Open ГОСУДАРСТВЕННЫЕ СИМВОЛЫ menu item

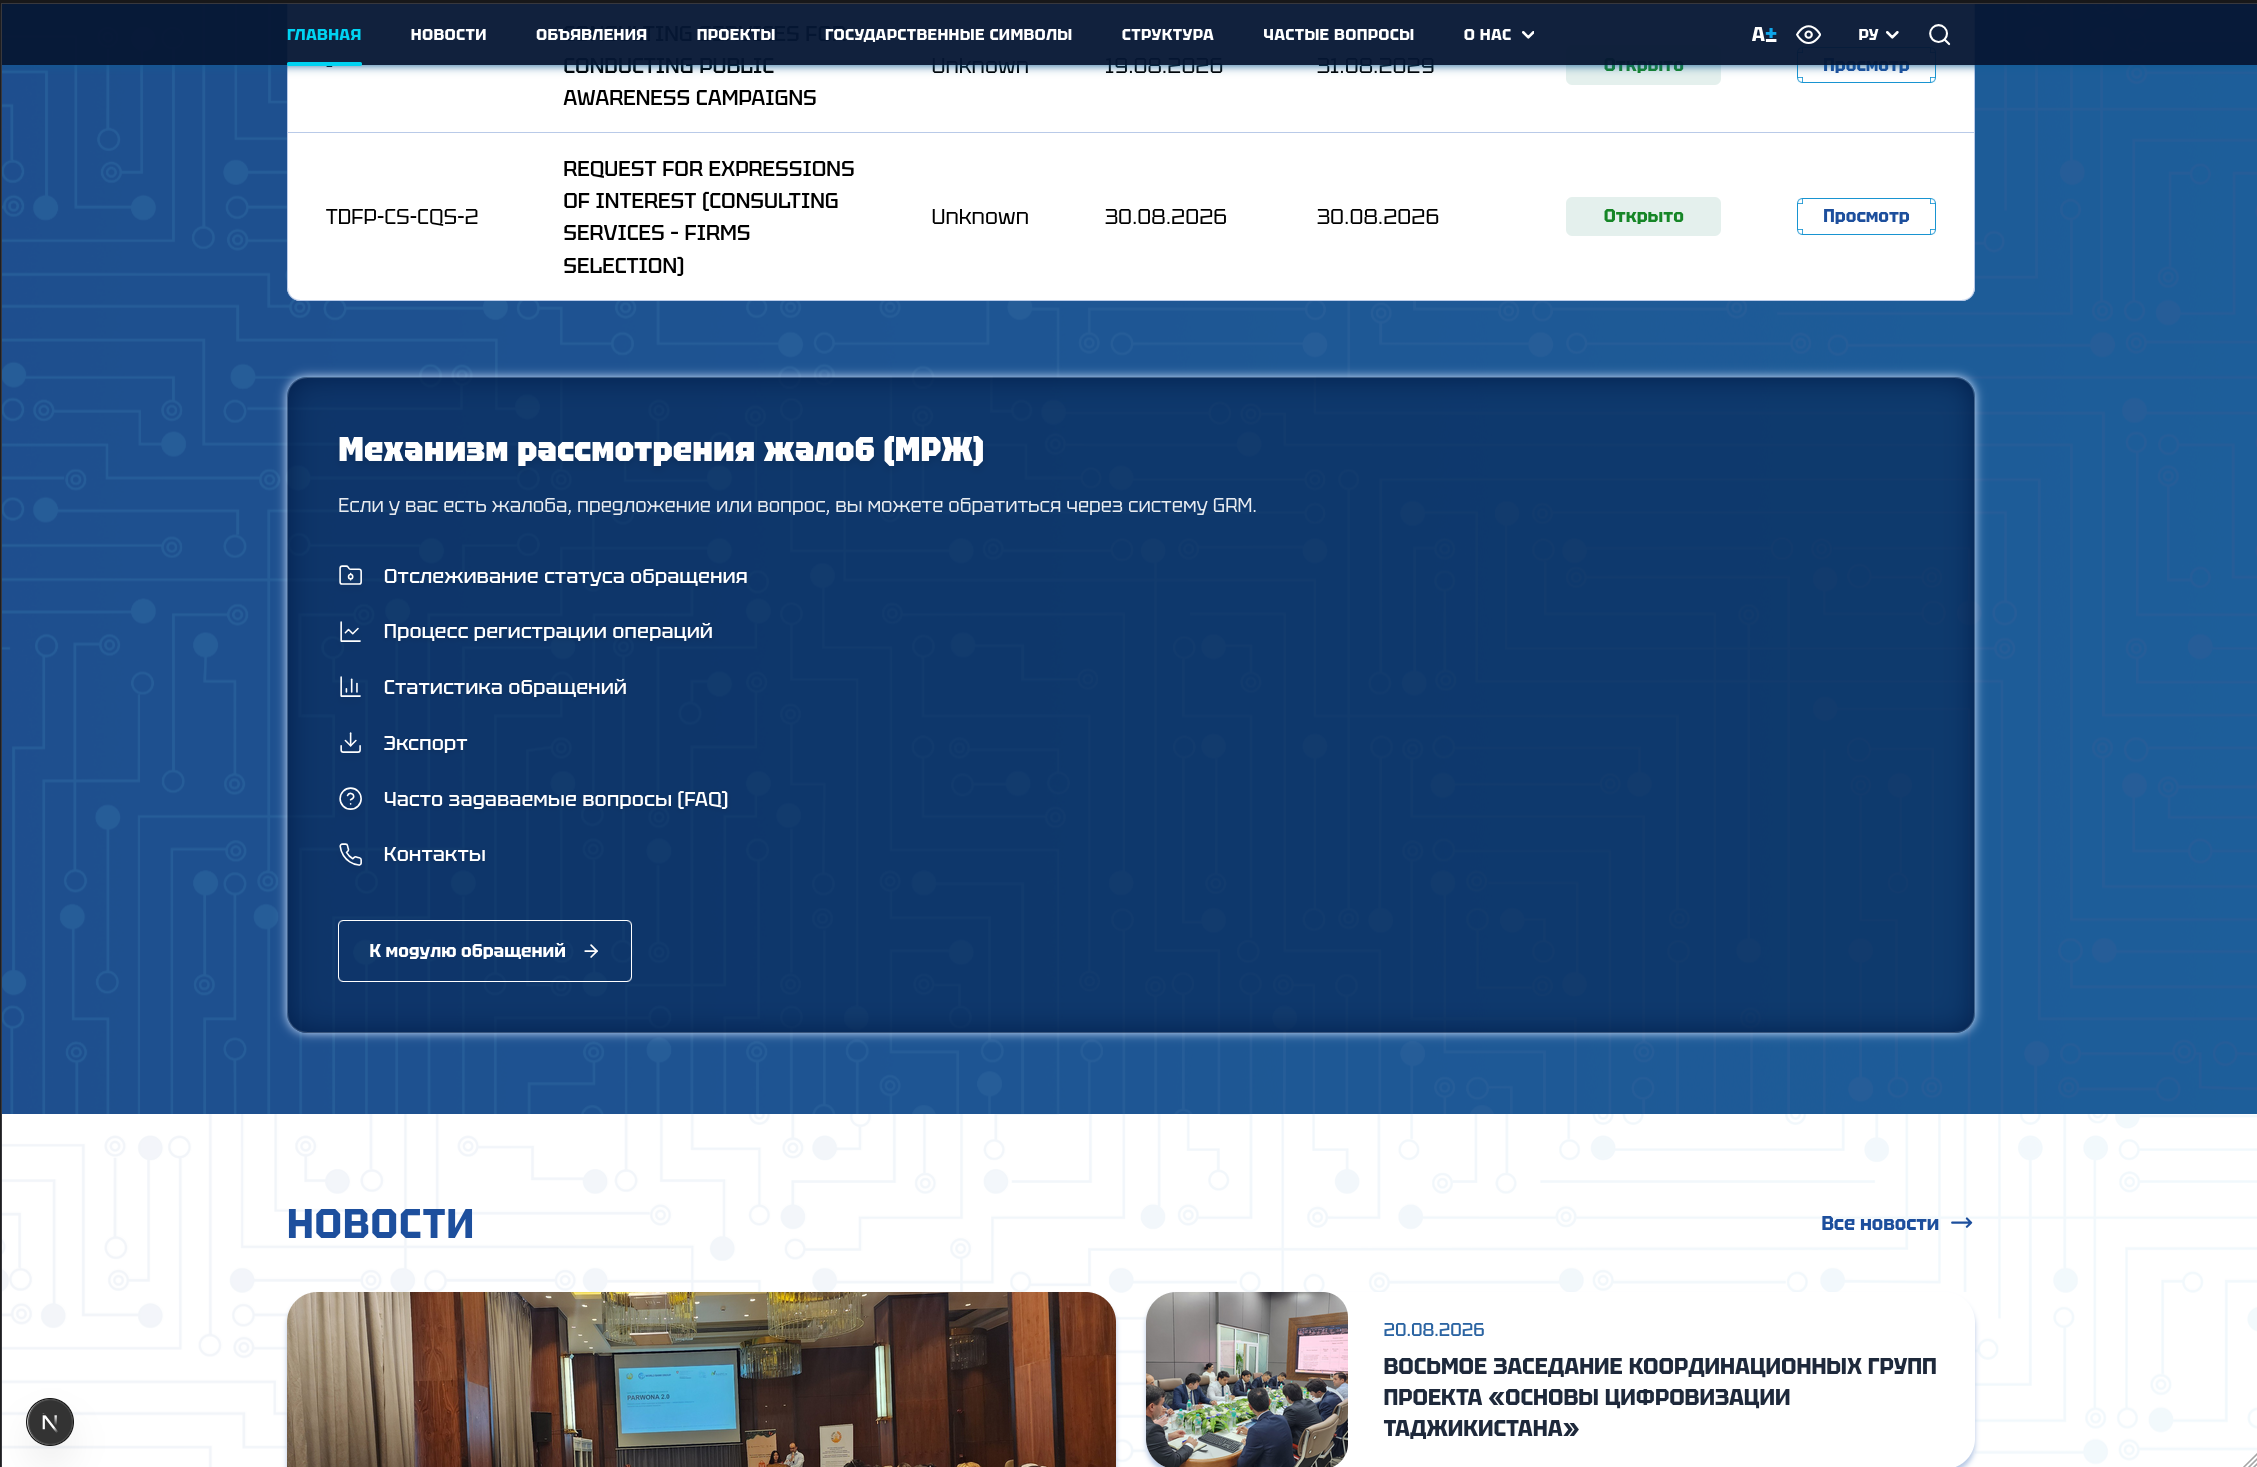[948, 35]
